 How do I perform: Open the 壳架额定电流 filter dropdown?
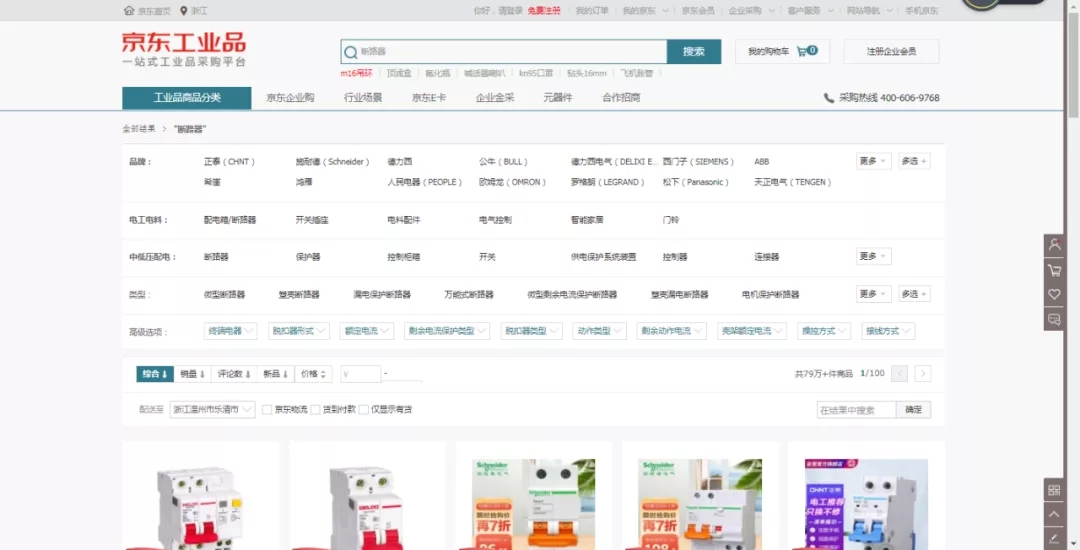click(752, 331)
